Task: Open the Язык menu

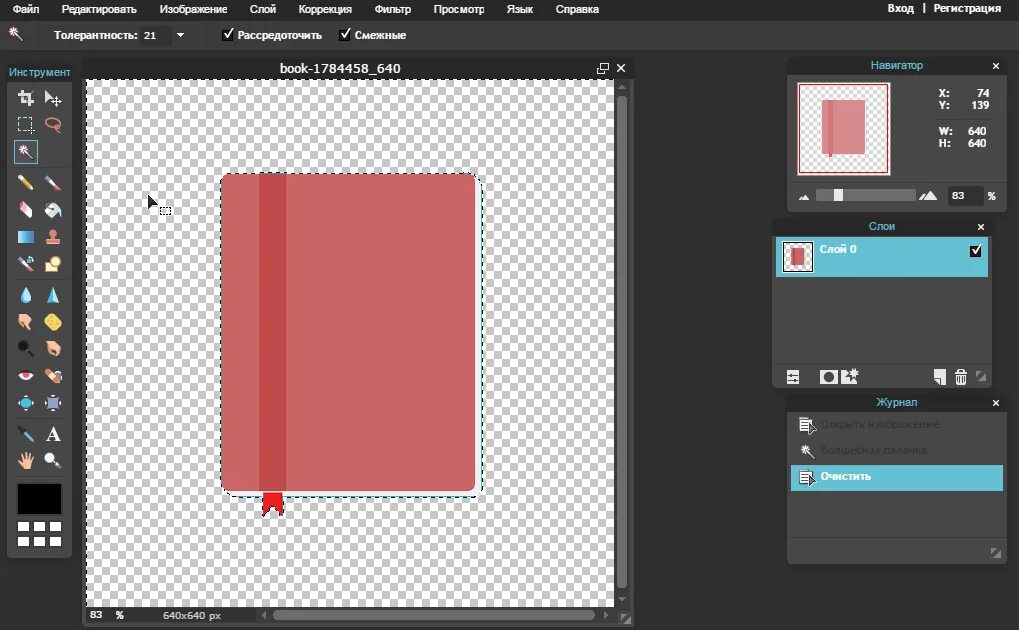Action: click(x=520, y=9)
